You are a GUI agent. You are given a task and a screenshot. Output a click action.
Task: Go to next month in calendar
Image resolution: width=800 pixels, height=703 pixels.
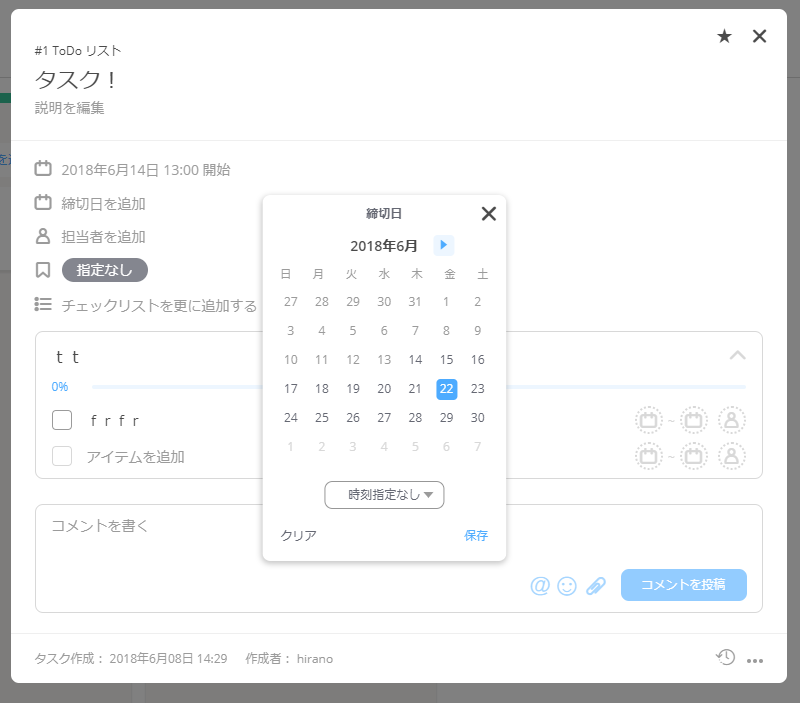pos(443,245)
